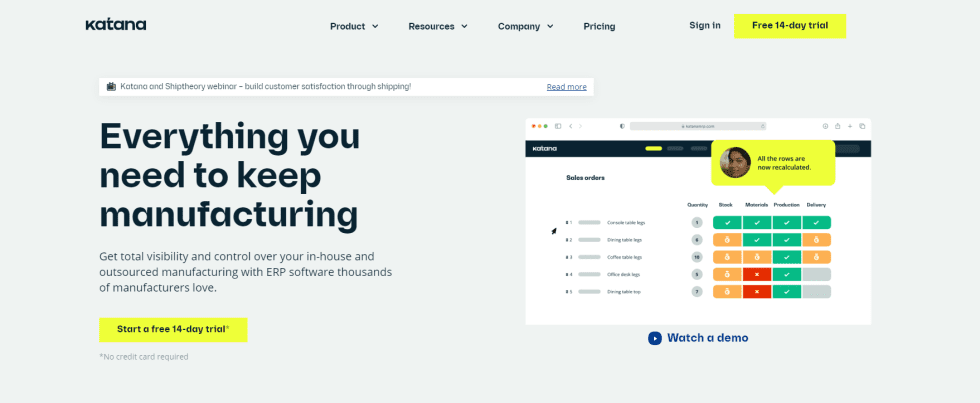Click the Stock column header
Screen dimensions: 980x403
(726, 205)
